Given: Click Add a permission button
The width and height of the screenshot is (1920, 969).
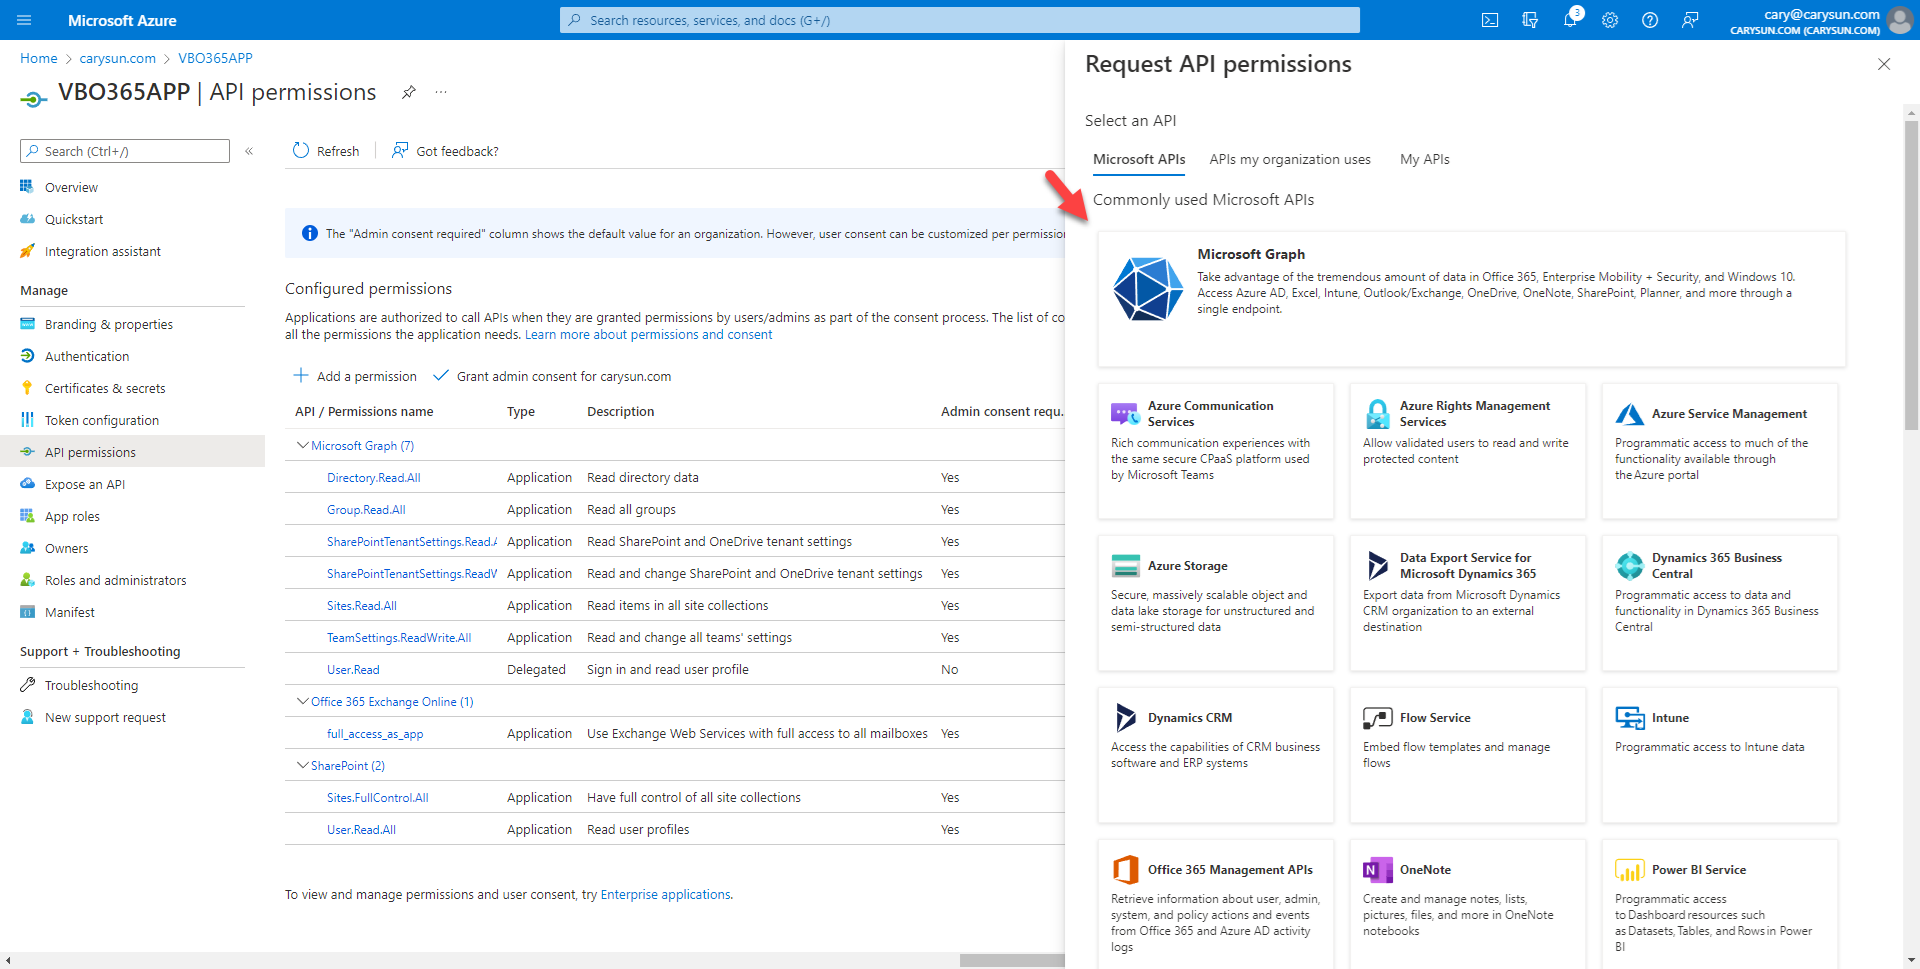Looking at the screenshot, I should pyautogui.click(x=355, y=376).
